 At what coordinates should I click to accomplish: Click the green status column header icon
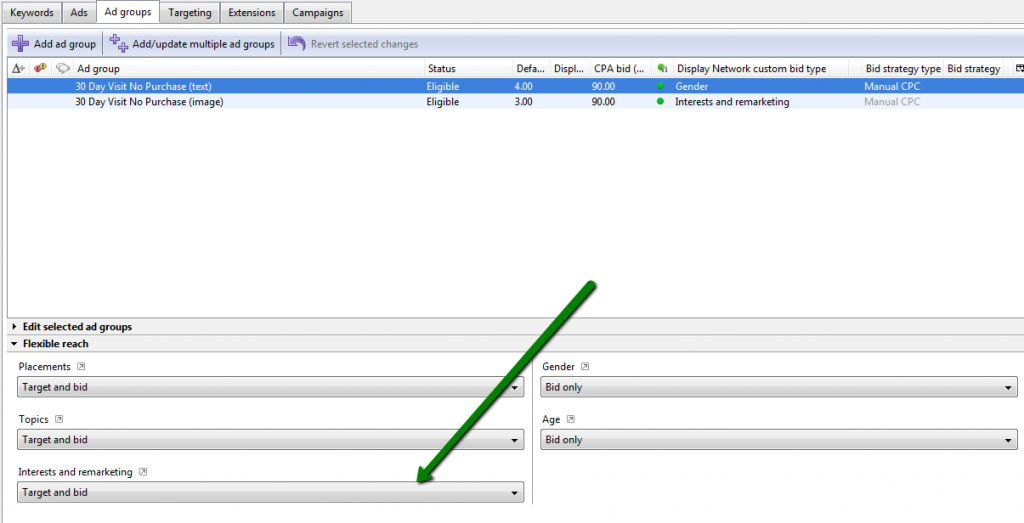(x=661, y=69)
